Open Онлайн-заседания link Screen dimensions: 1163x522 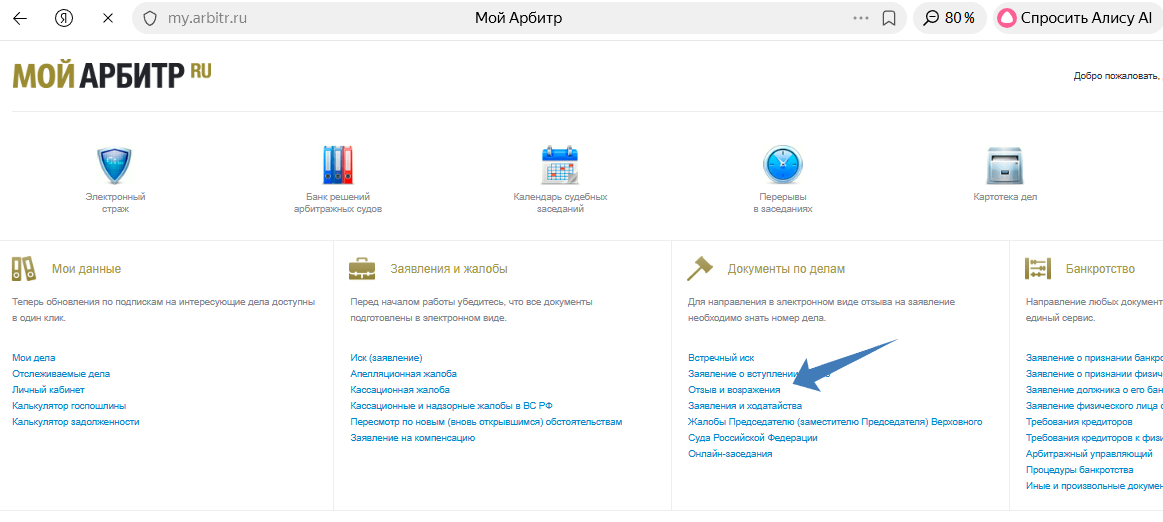click(730, 453)
